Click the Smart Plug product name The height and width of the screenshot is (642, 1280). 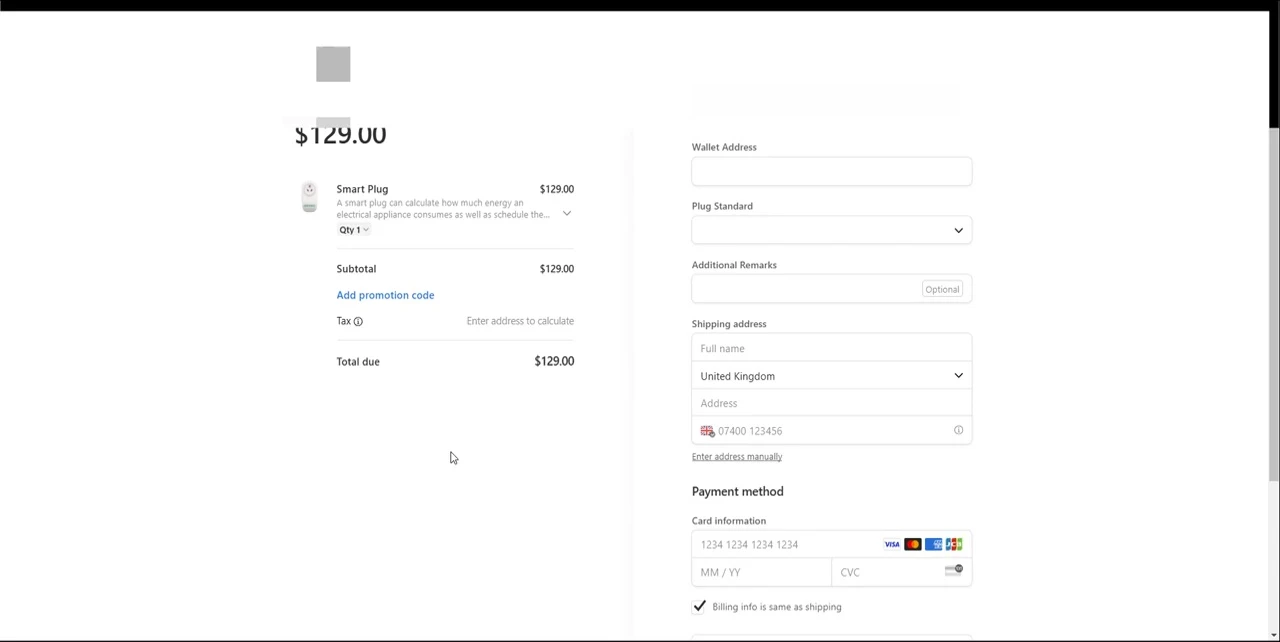362,189
